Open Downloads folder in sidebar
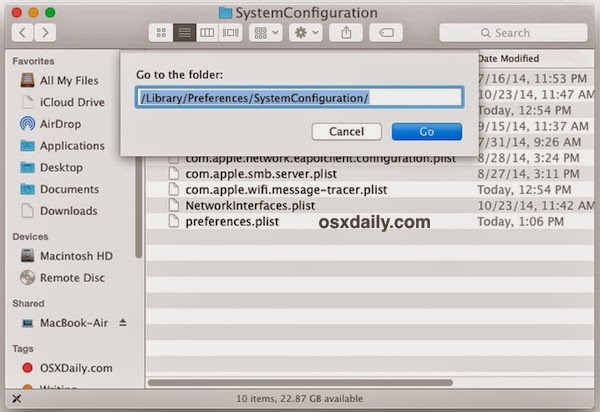 tap(59, 211)
